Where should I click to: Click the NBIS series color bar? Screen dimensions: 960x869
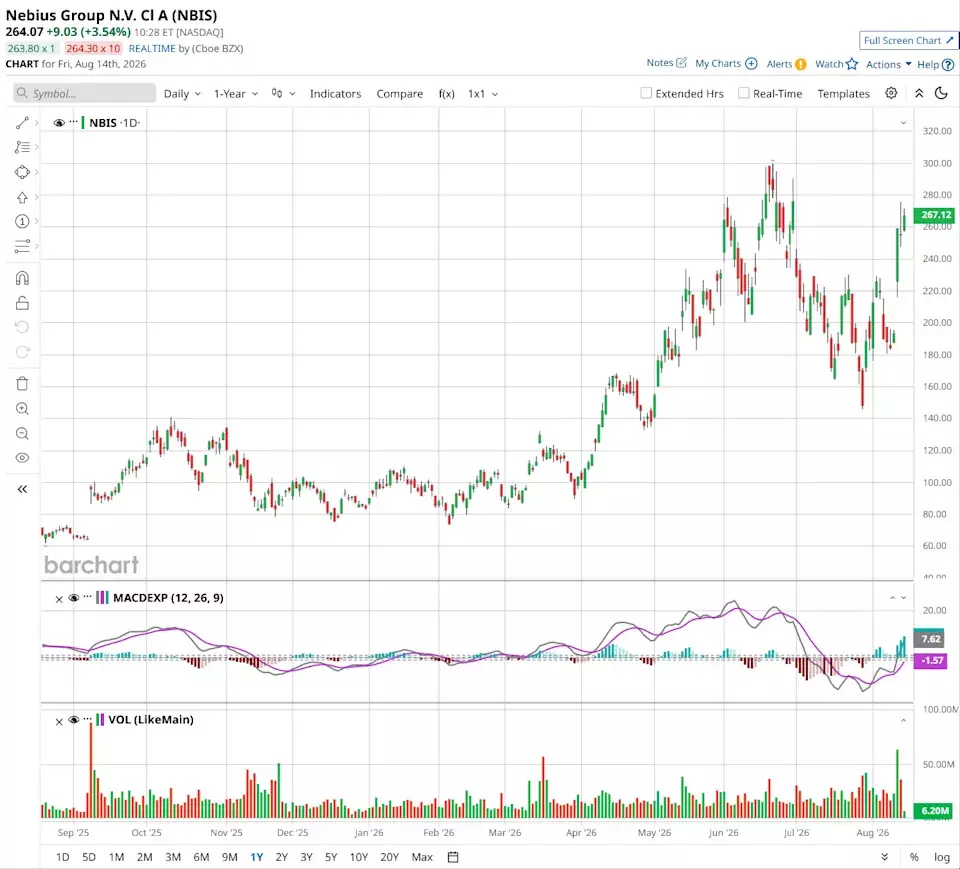click(83, 122)
